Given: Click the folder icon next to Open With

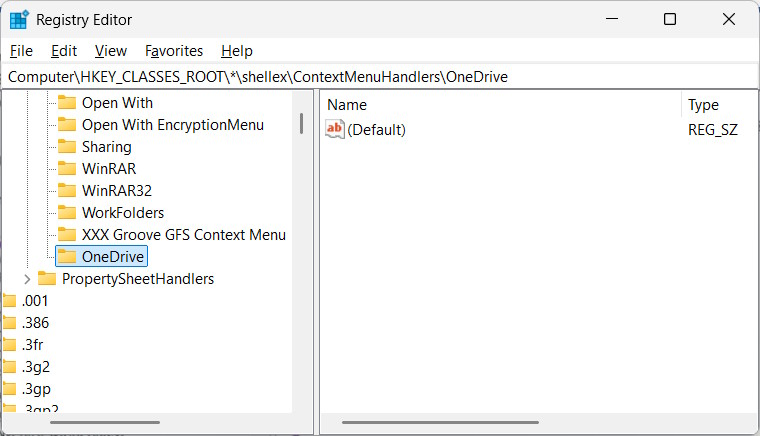Looking at the screenshot, I should [67, 103].
